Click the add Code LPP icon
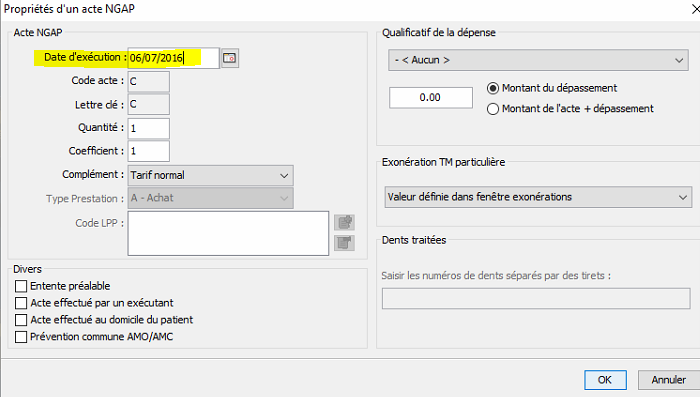The width and height of the screenshot is (700, 397). (x=344, y=222)
